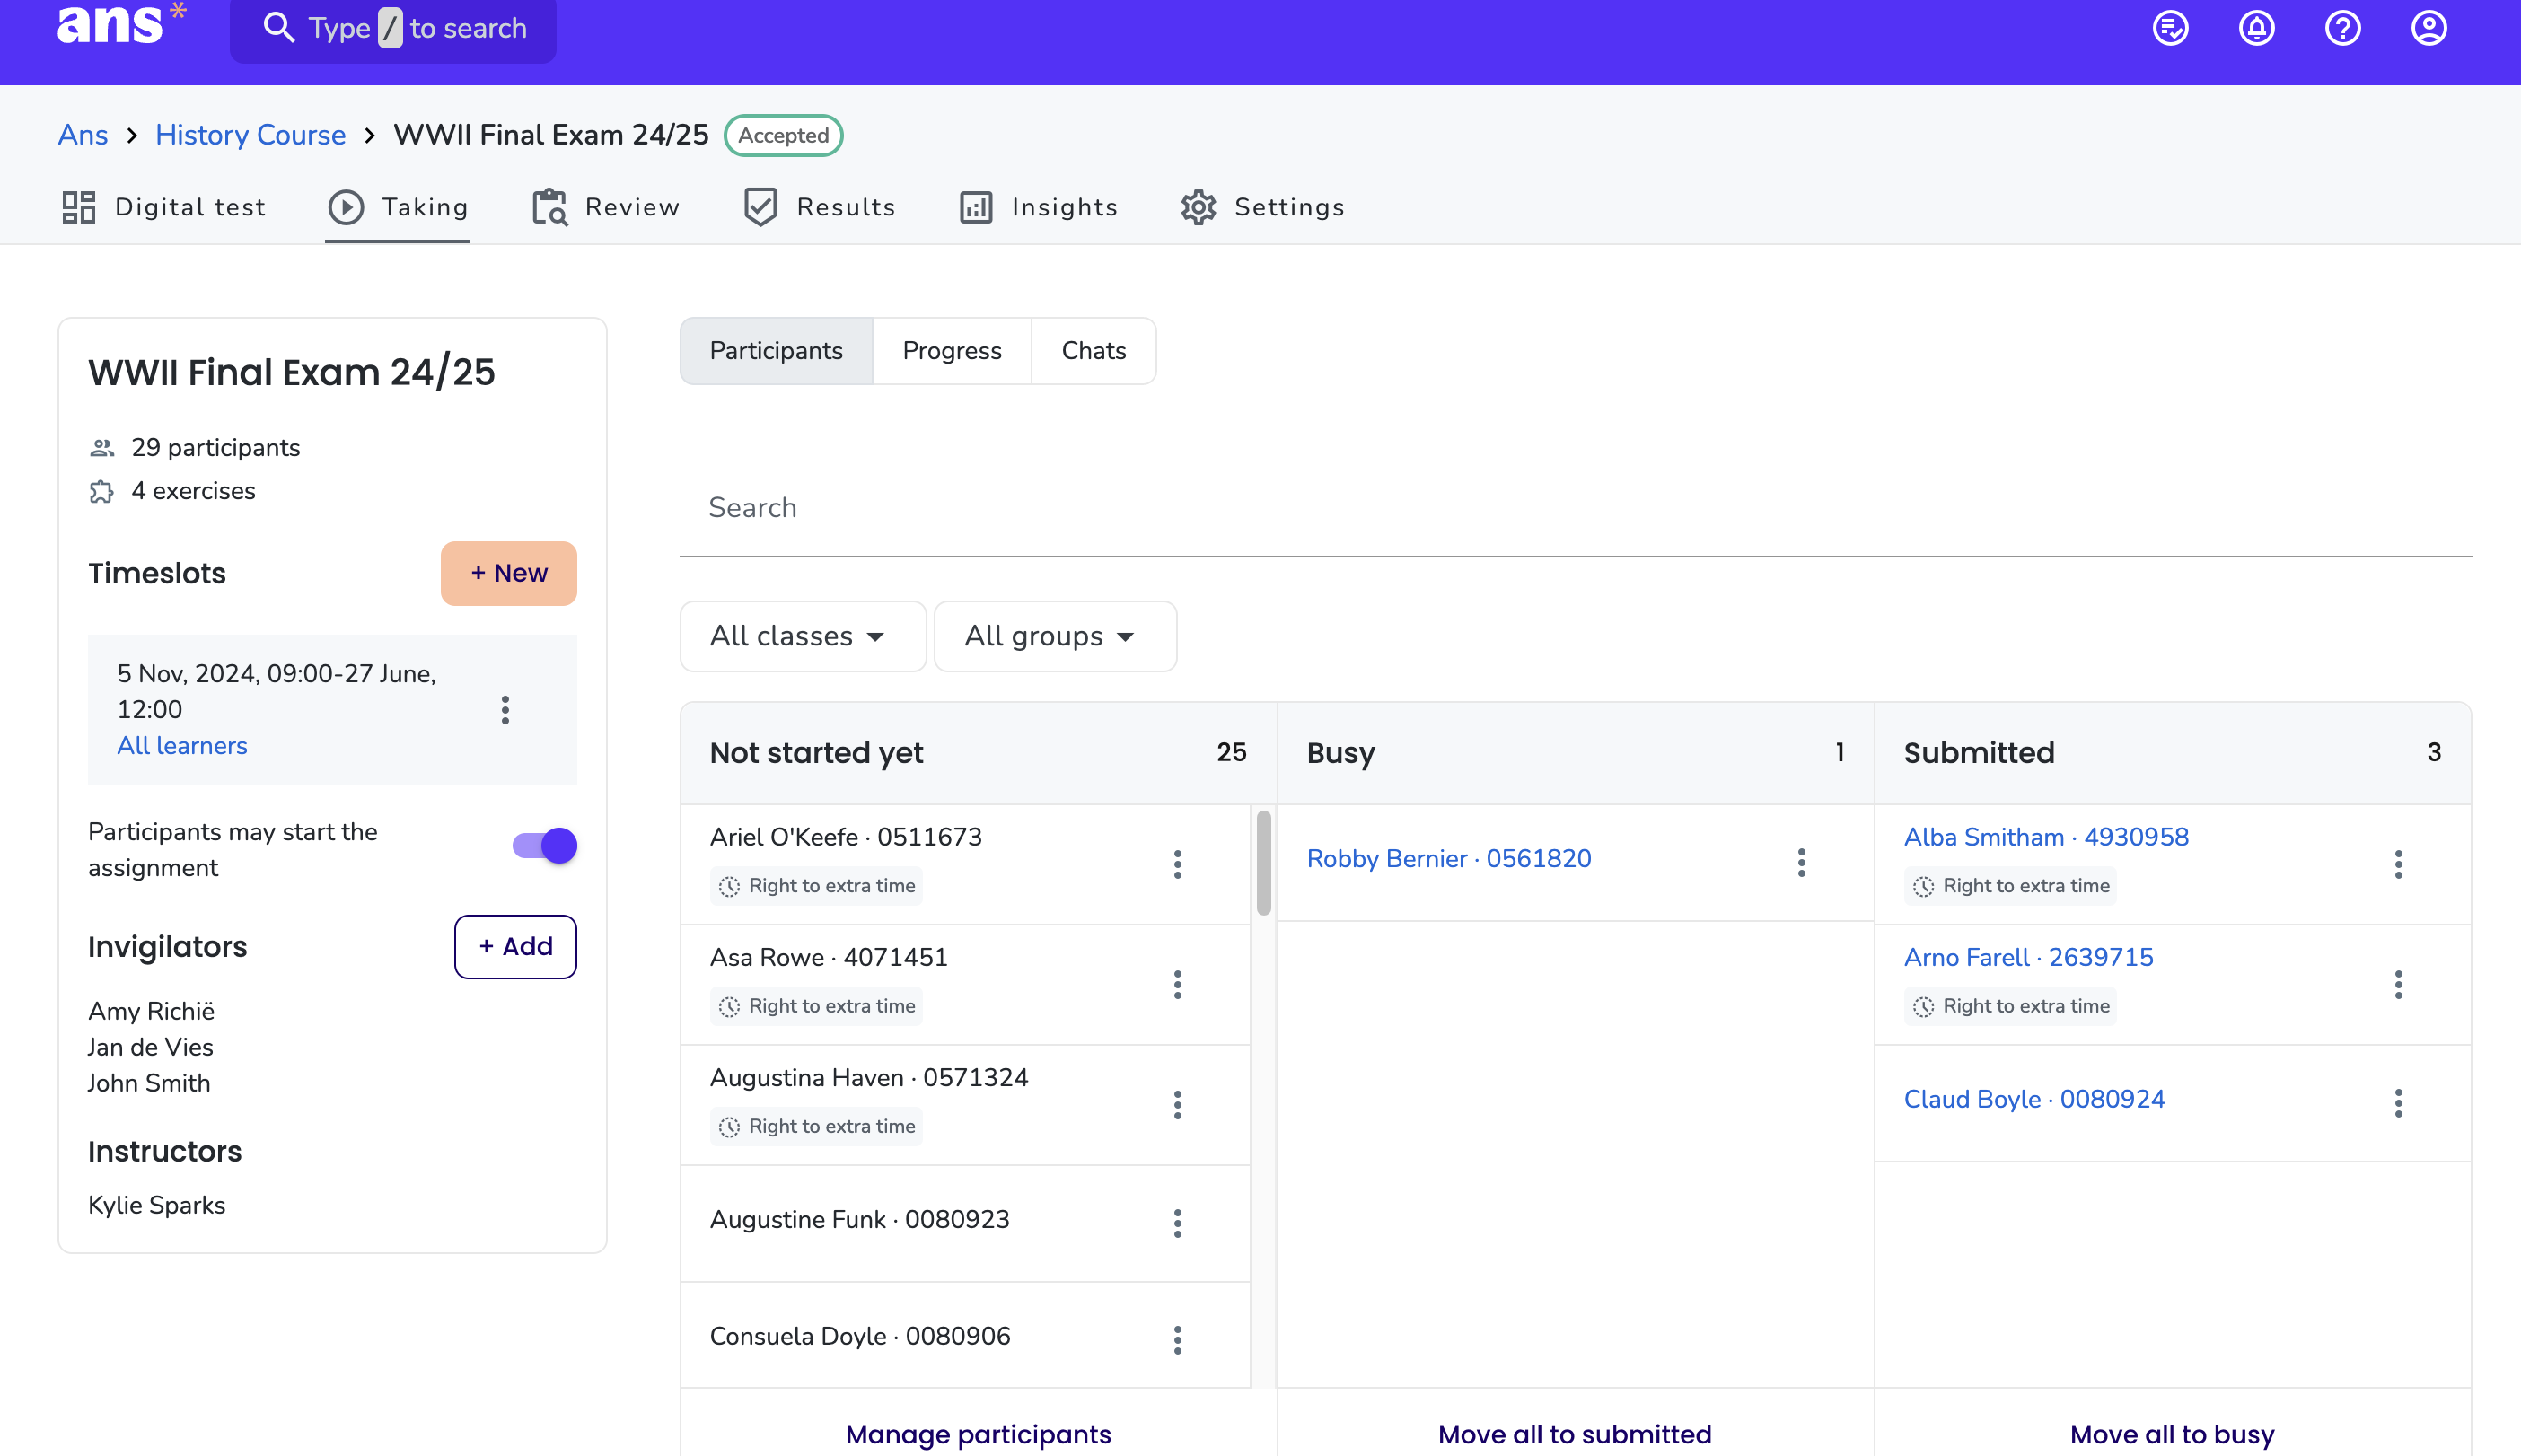The image size is (2521, 1456).
Task: Expand the All classes dropdown
Action: point(802,636)
